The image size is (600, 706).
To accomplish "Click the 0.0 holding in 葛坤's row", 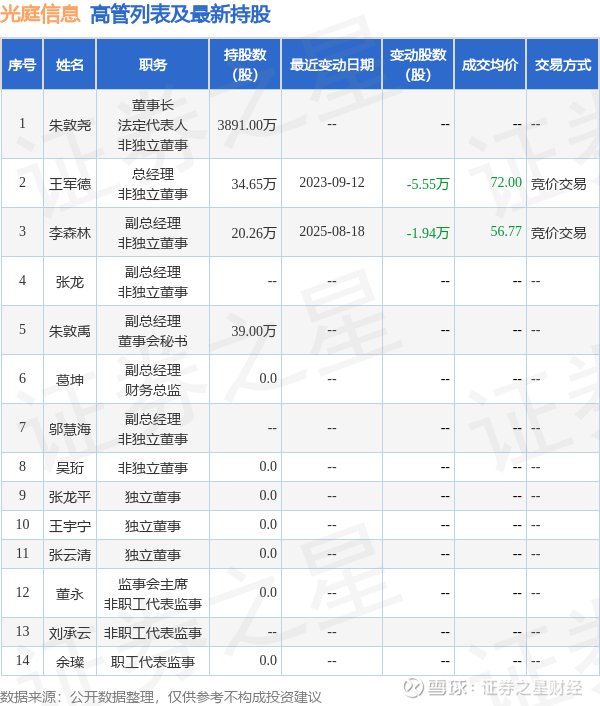I will (268, 378).
